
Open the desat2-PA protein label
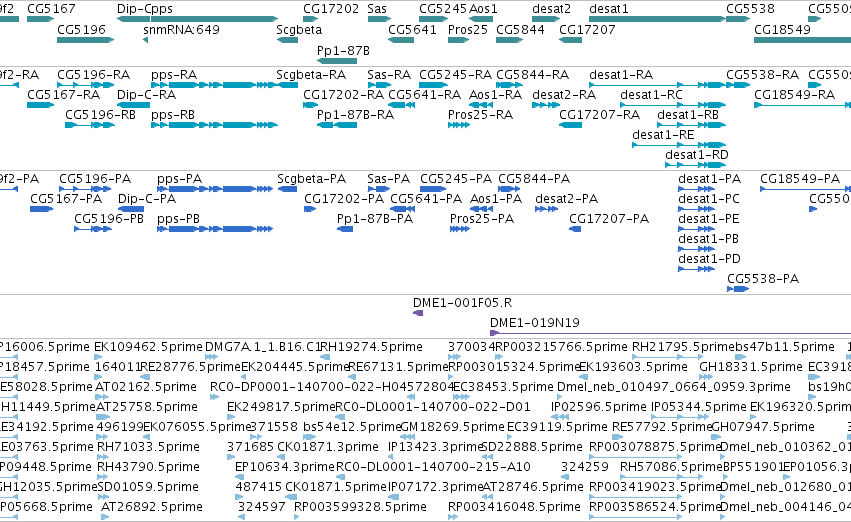pos(567,199)
